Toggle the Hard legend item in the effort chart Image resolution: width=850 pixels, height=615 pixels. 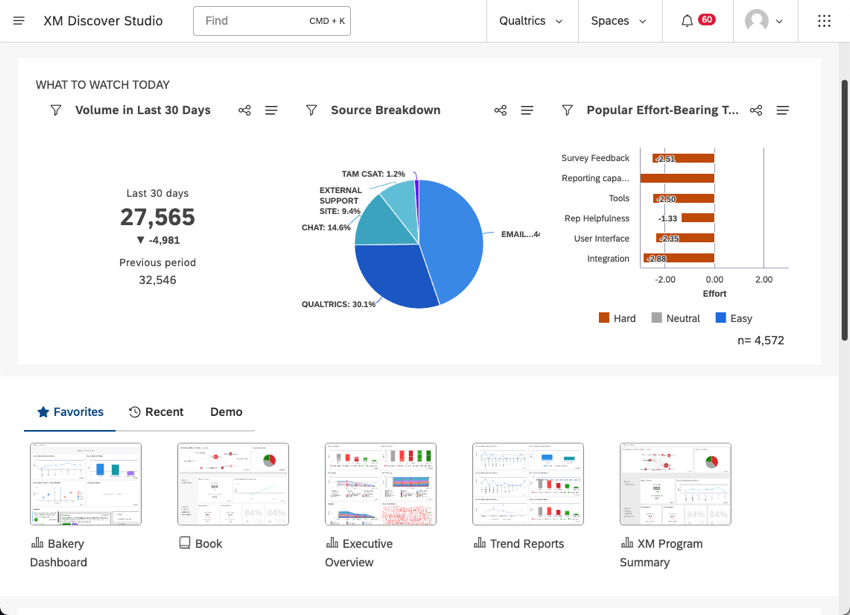click(617, 318)
